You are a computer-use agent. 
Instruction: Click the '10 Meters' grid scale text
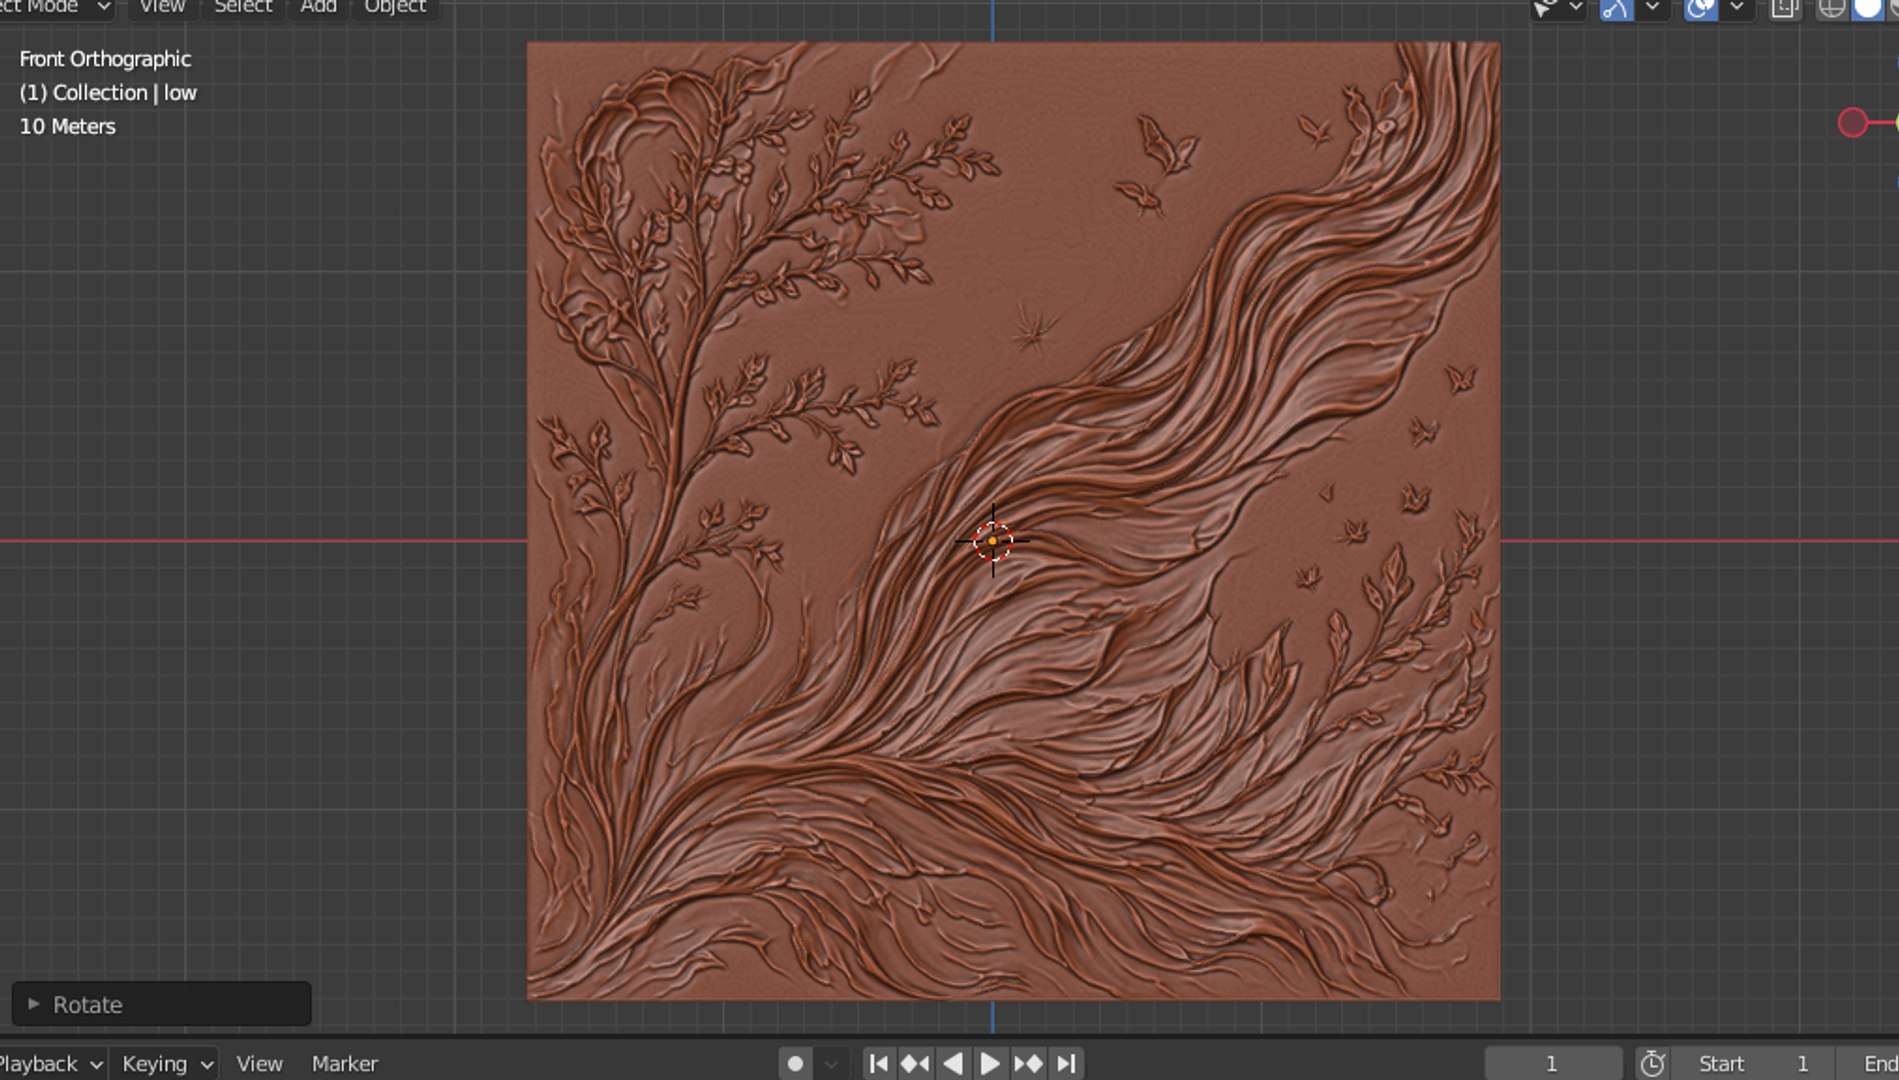pos(67,127)
